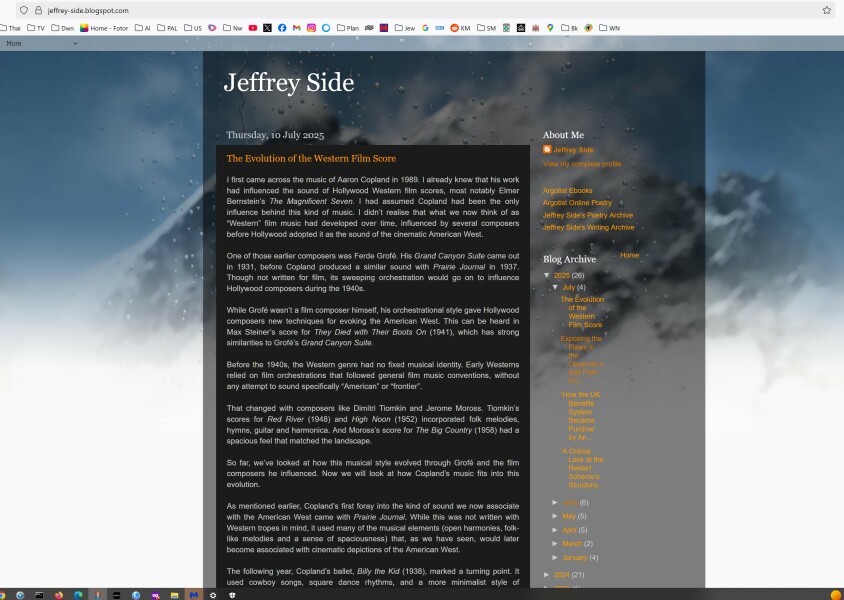Collapse the July archive month
The image size is (844, 600).
click(556, 288)
